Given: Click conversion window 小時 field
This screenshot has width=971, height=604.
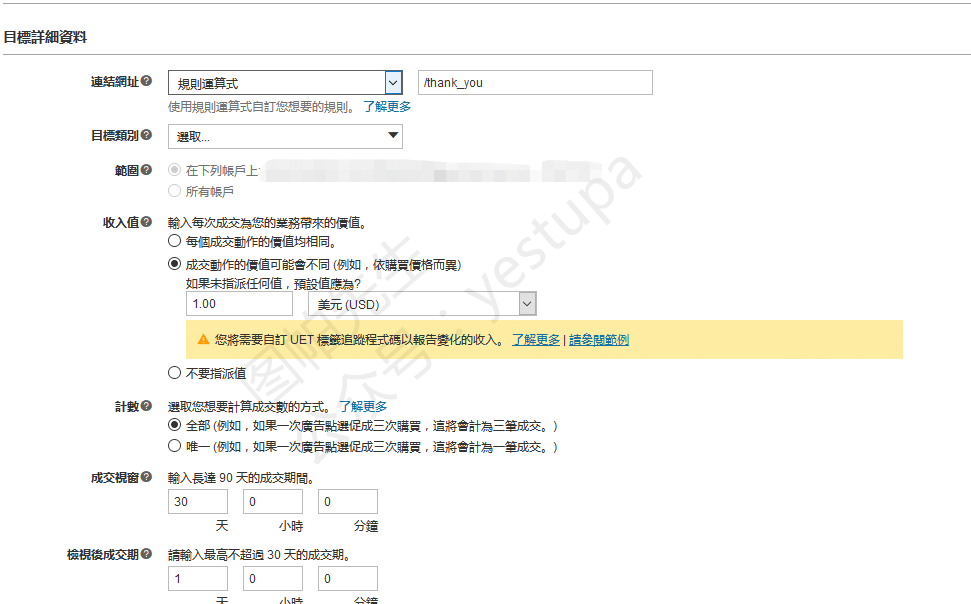Looking at the screenshot, I should coord(273,501).
